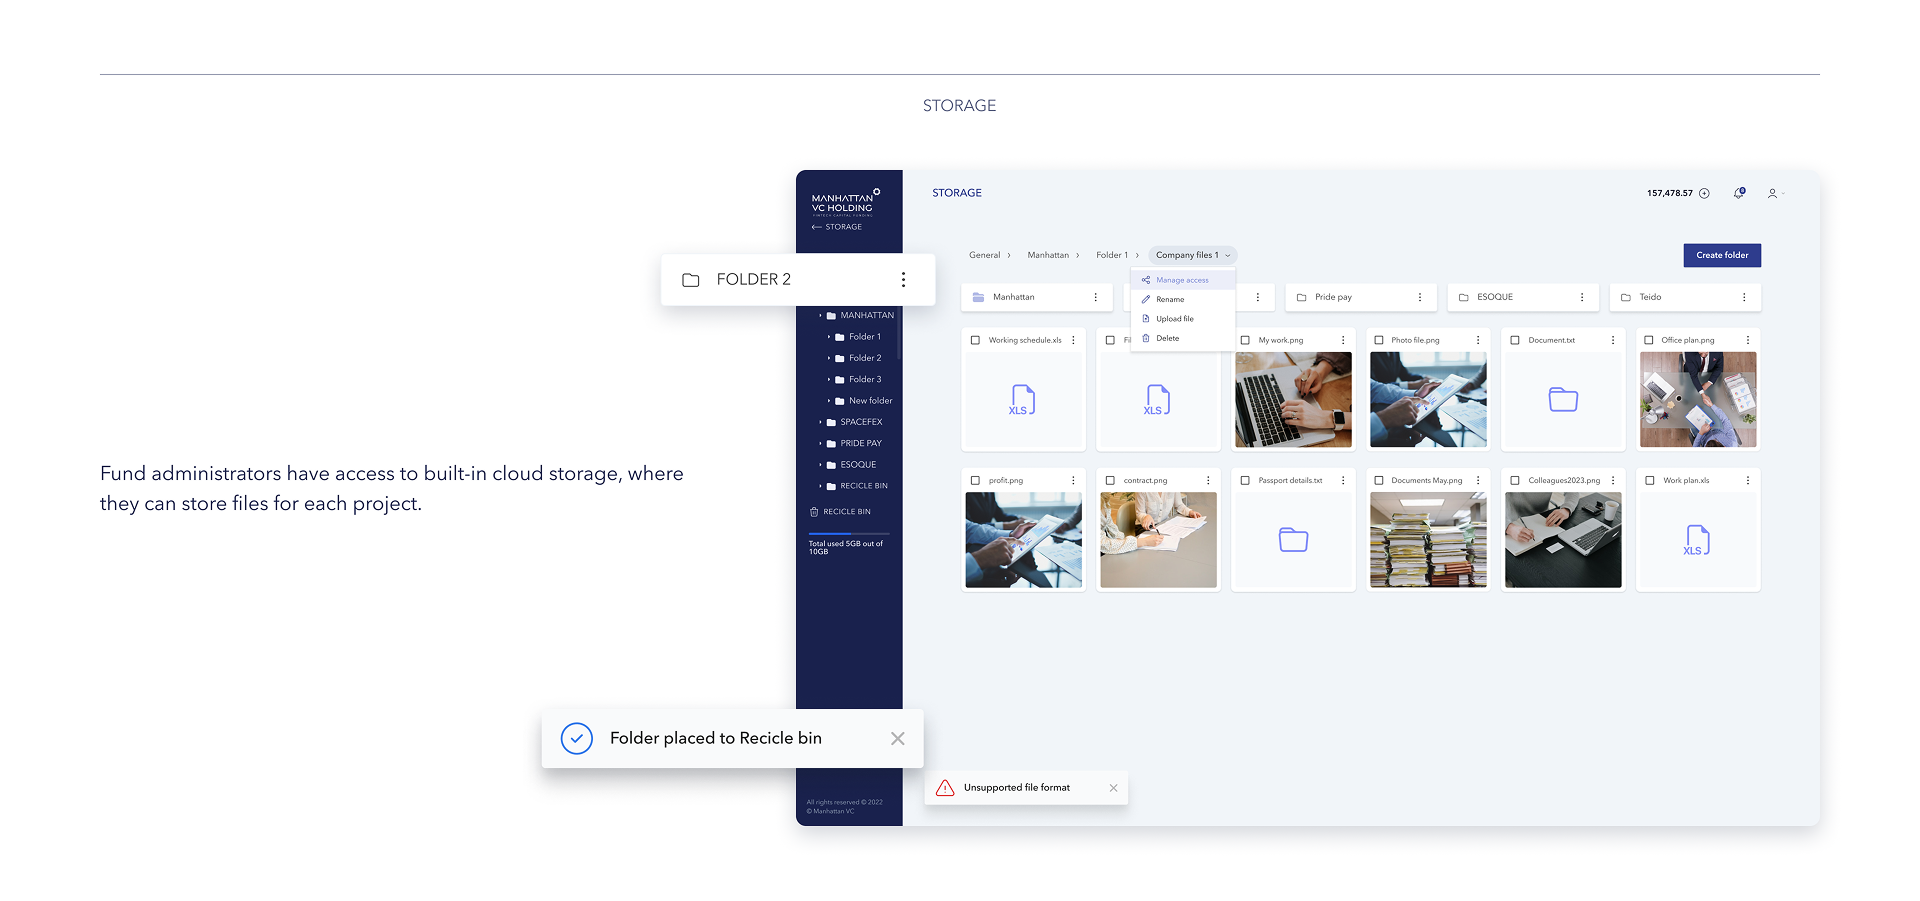The width and height of the screenshot is (1920, 901).
Task: Open three-dot menu on Manhattan folder card
Action: 1096,297
